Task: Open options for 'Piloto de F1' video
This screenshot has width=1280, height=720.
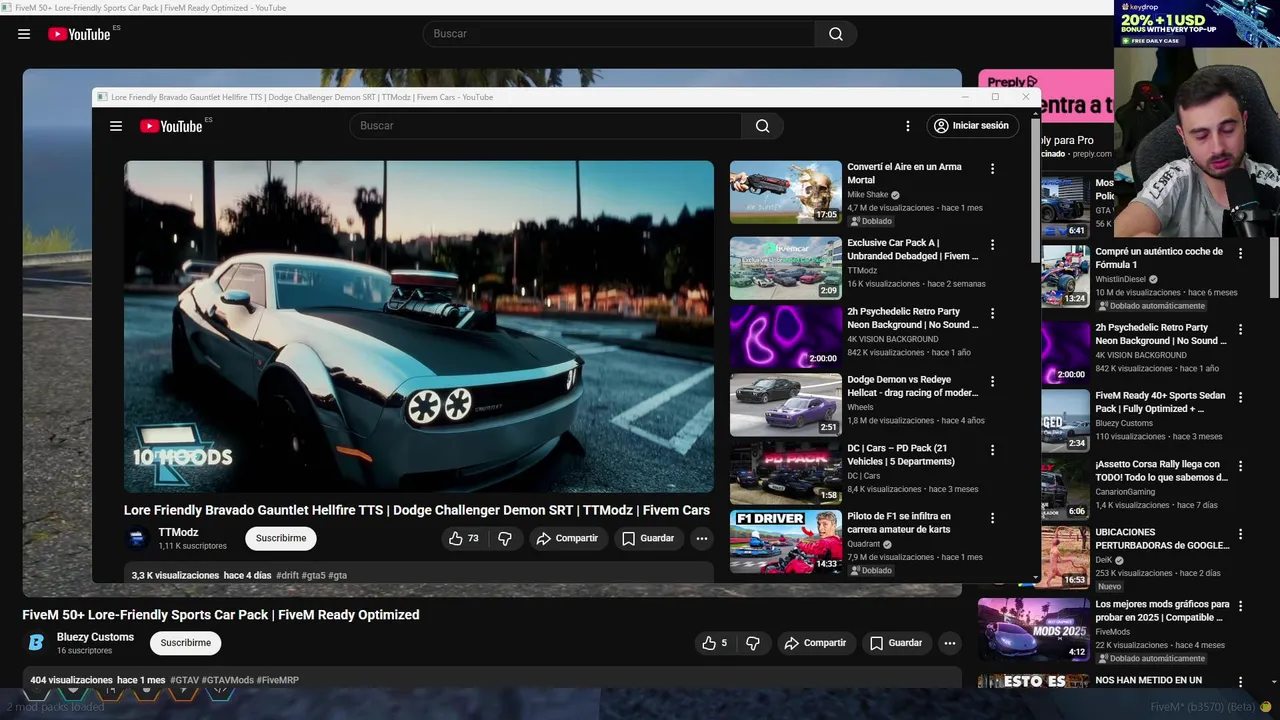Action: (992, 518)
